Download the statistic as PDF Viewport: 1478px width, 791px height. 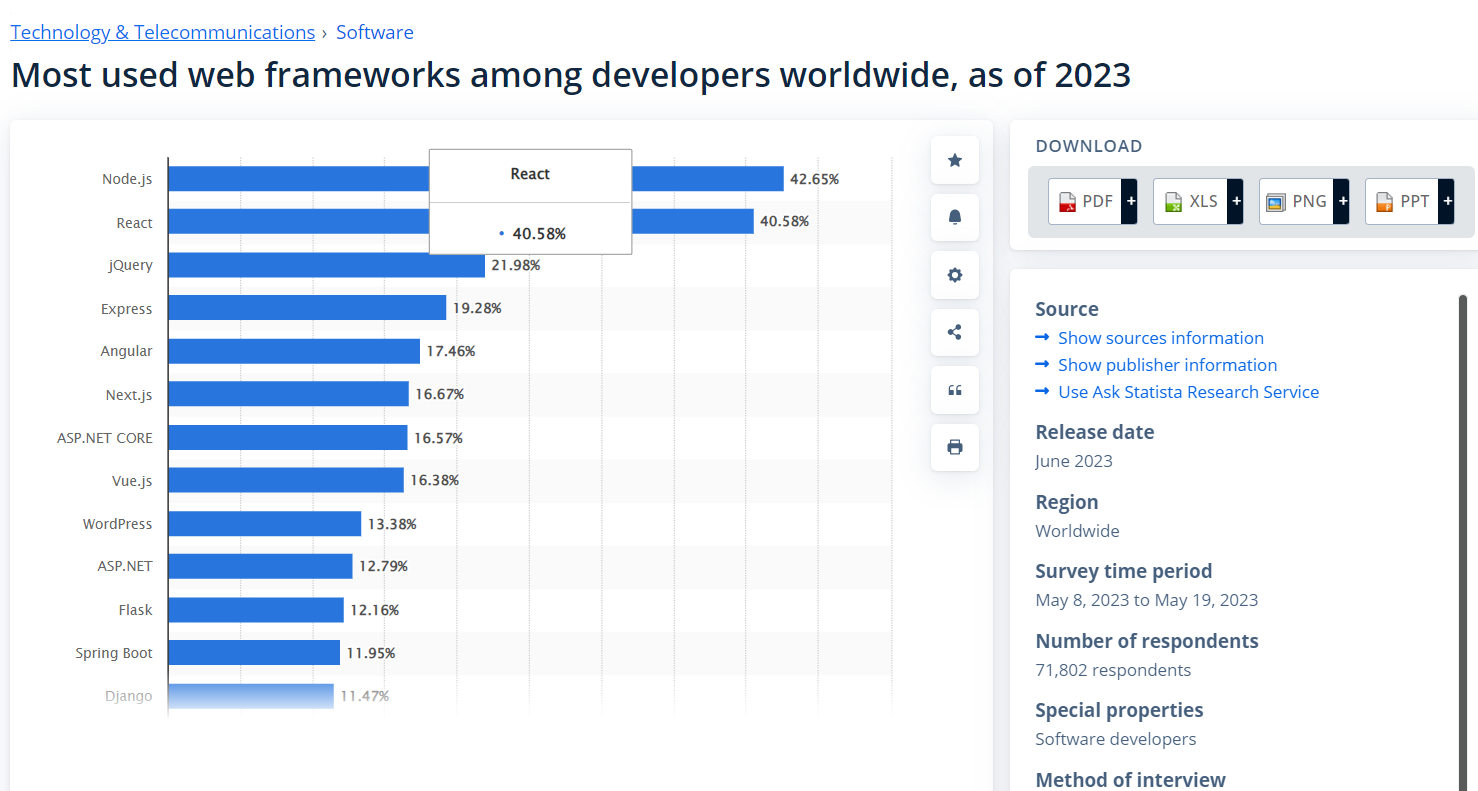pos(1086,201)
